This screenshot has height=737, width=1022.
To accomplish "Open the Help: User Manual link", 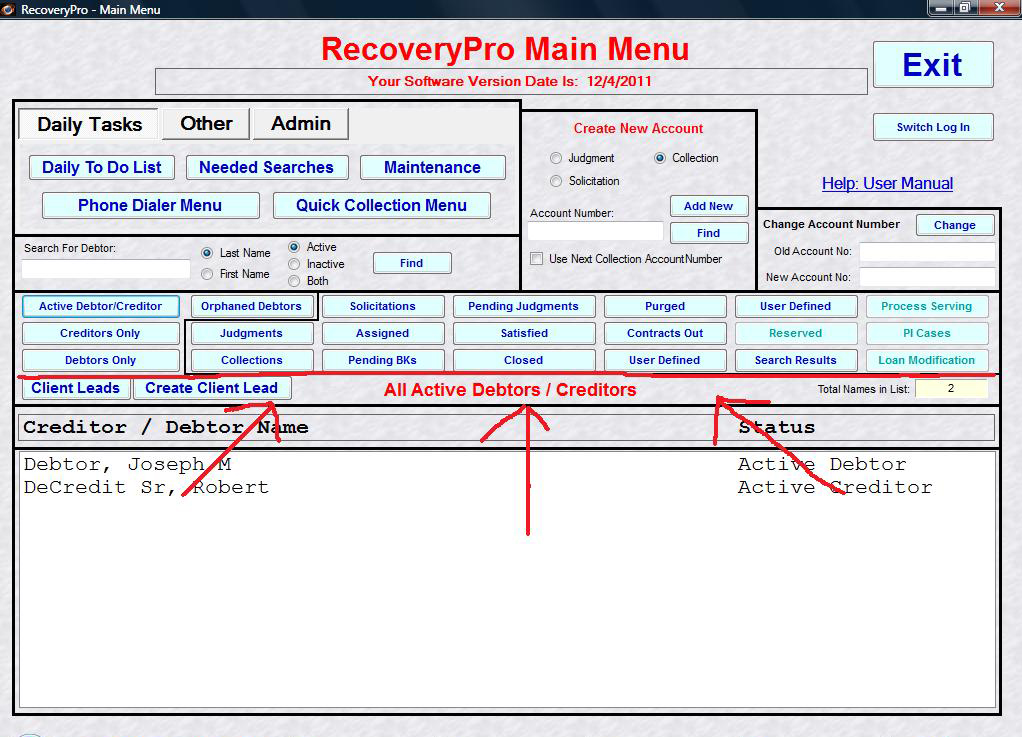I will (887, 184).
